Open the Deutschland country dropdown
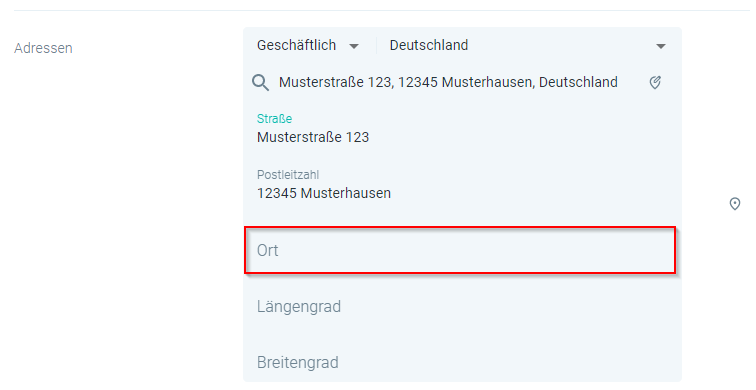 click(528, 45)
